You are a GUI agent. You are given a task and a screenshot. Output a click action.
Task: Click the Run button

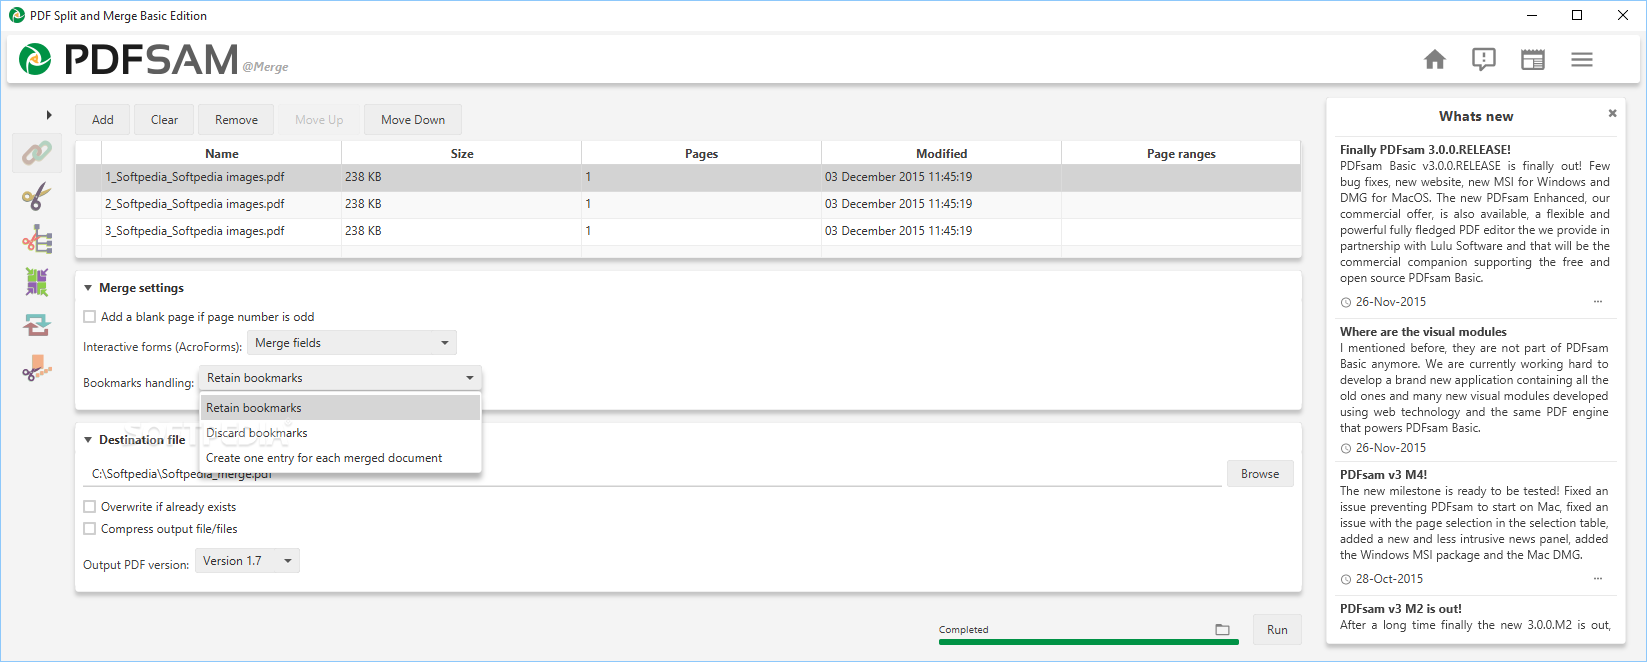[1277, 630]
